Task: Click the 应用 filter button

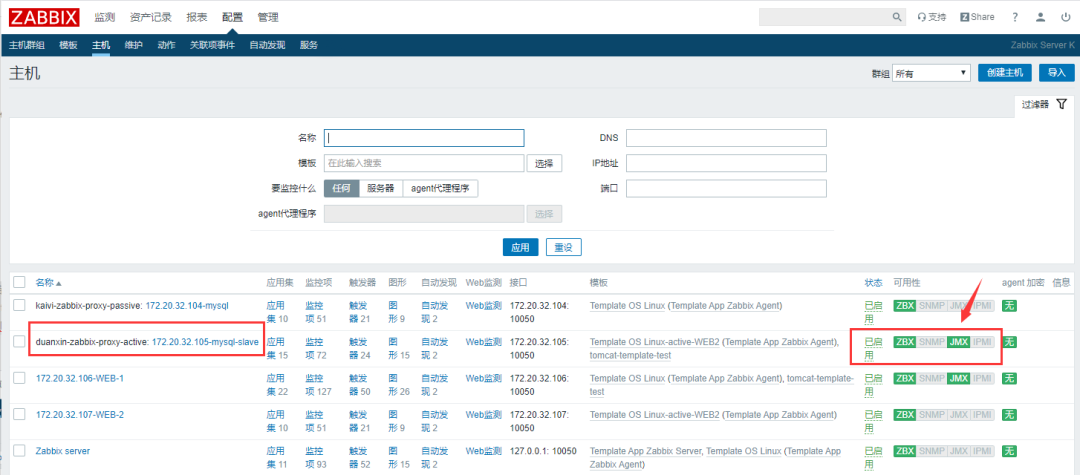Action: pyautogui.click(x=520, y=247)
